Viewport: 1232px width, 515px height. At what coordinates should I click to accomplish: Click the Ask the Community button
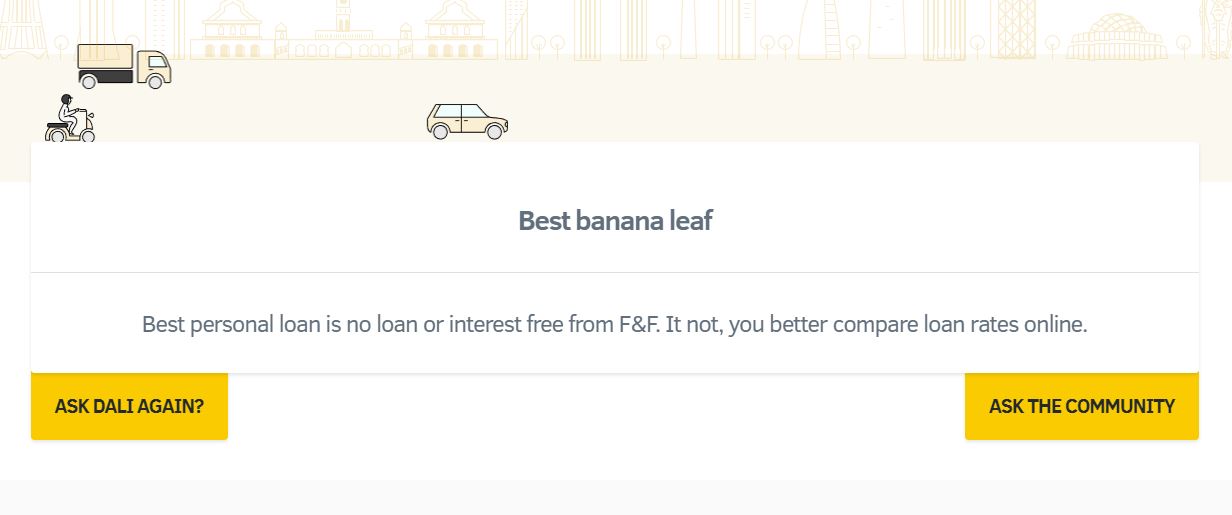coord(1082,407)
